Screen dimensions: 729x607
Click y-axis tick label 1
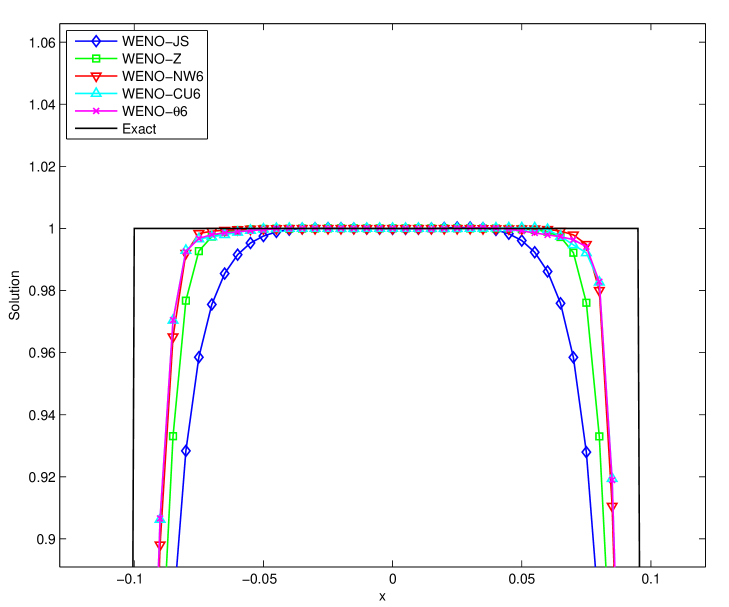(x=52, y=229)
